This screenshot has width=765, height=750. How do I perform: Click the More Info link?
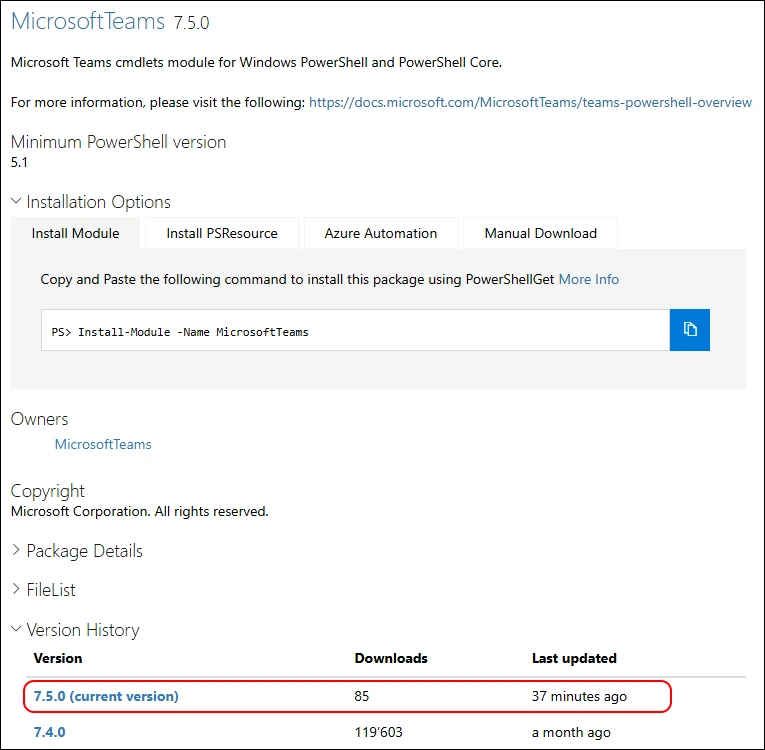pyautogui.click(x=588, y=279)
